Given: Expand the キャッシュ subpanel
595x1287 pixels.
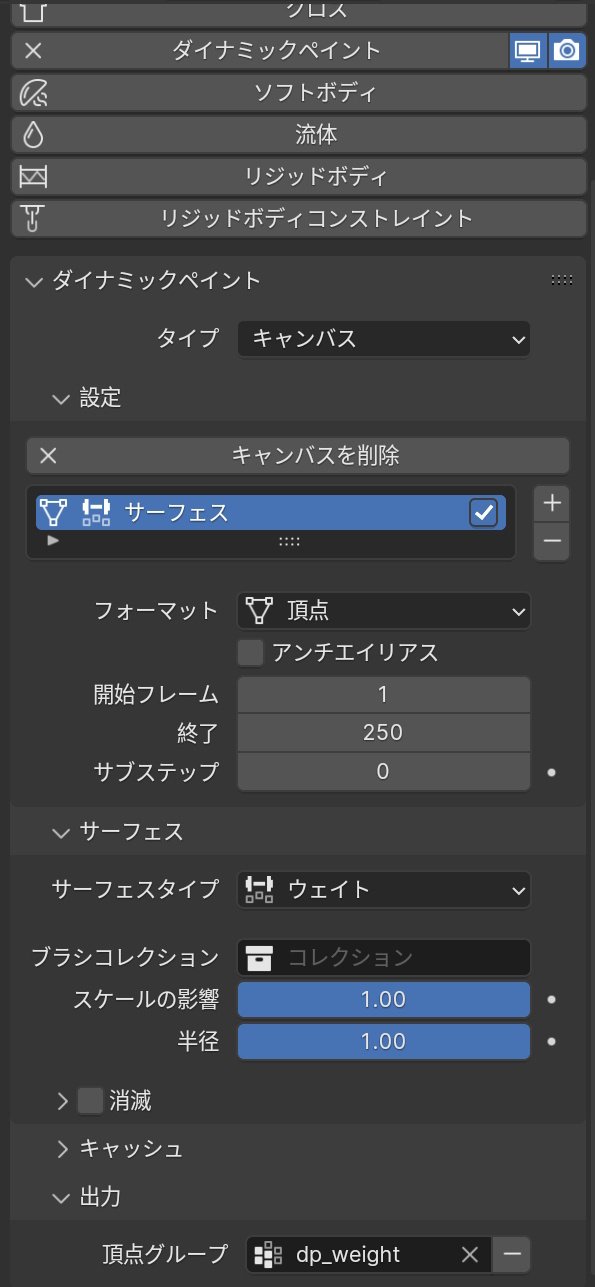Looking at the screenshot, I should pyautogui.click(x=63, y=1149).
